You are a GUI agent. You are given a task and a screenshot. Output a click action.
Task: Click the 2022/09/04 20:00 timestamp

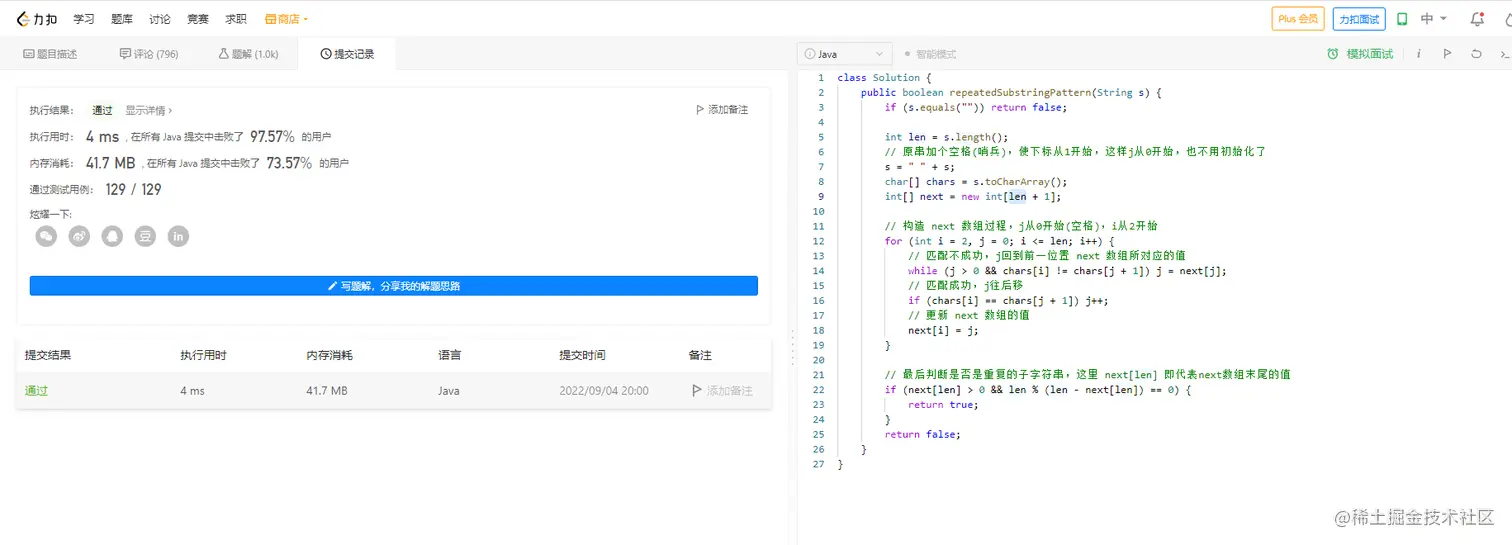[604, 391]
